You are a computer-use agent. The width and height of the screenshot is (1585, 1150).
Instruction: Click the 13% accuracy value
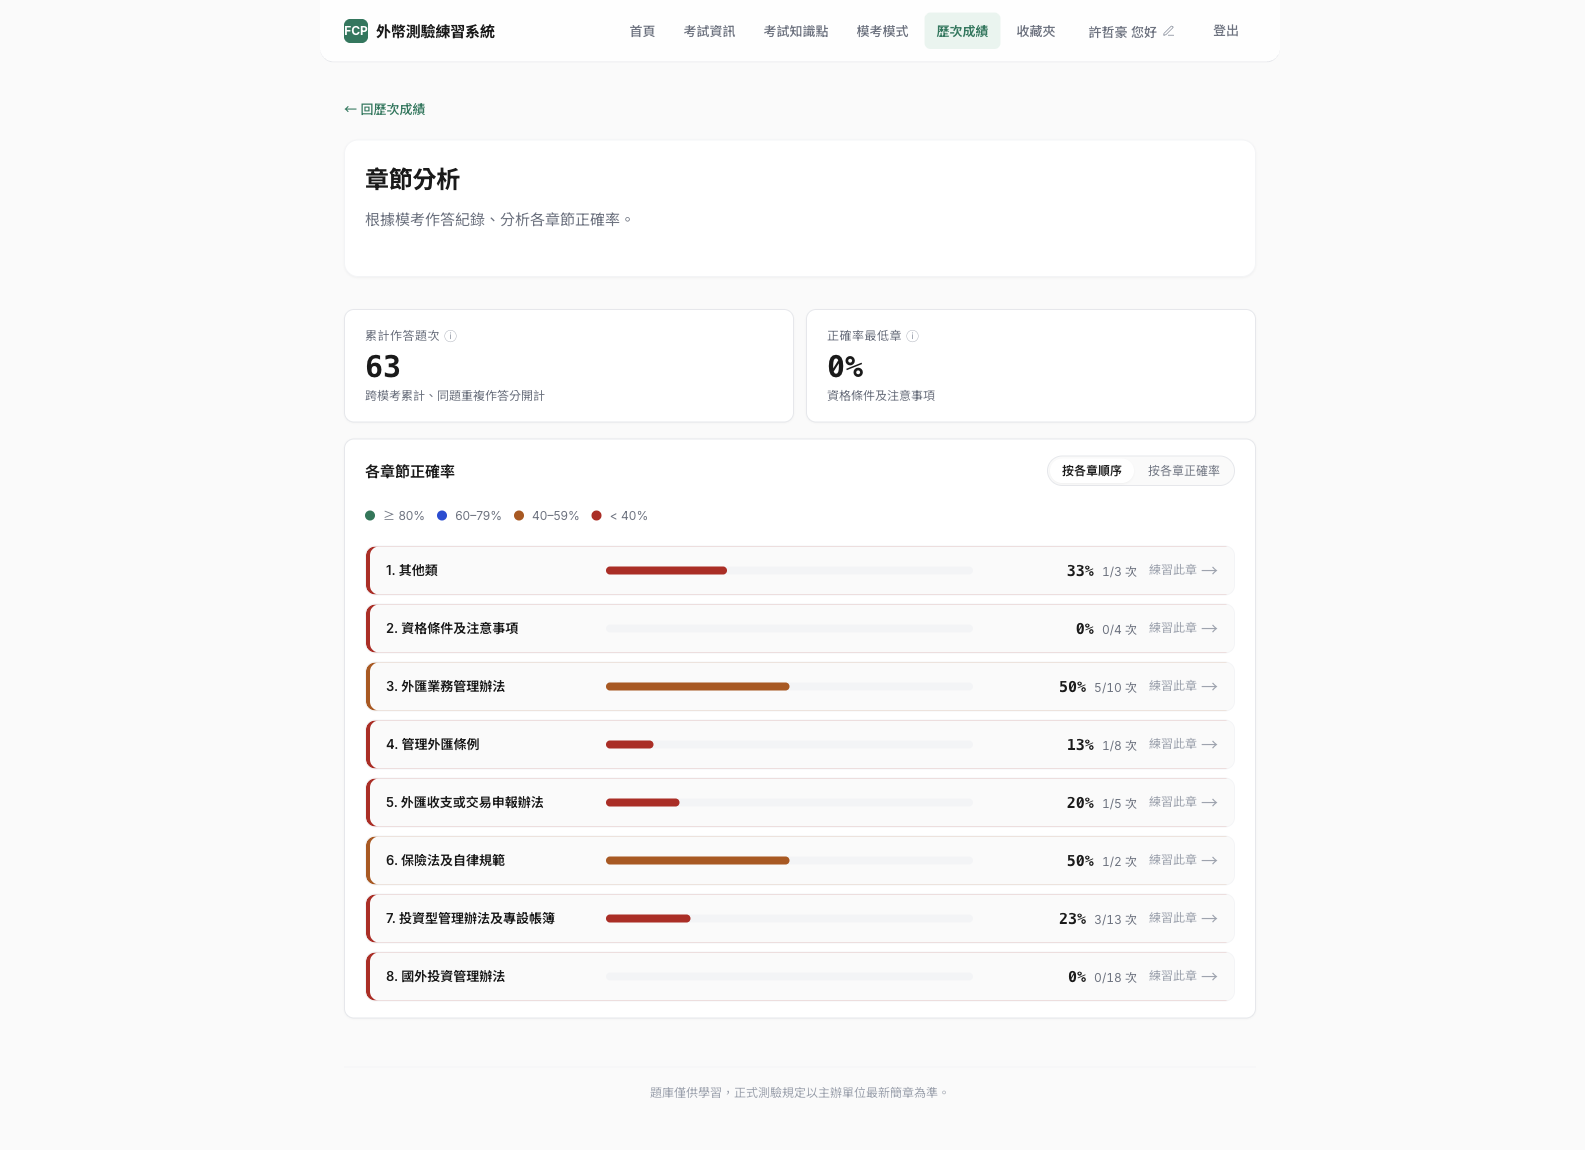(x=1080, y=745)
